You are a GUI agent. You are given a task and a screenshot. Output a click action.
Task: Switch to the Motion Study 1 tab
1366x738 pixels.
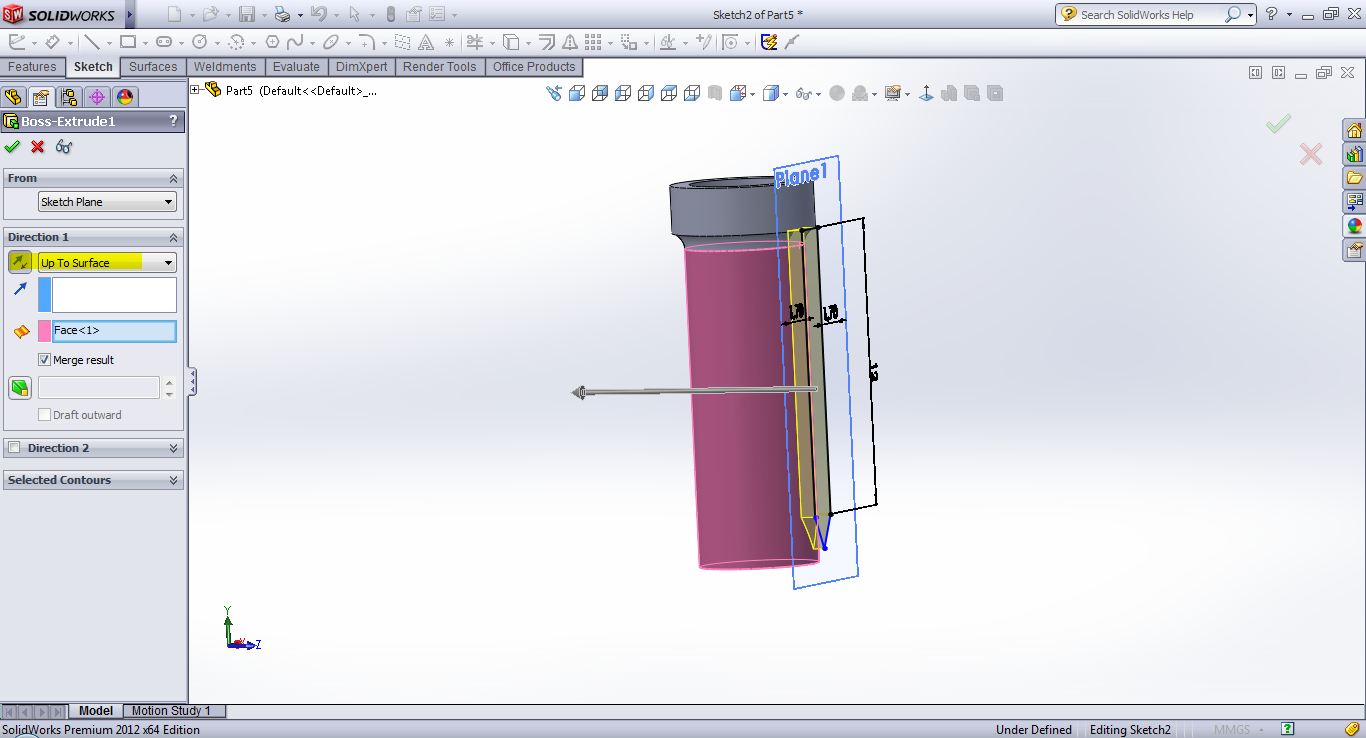pyautogui.click(x=171, y=711)
